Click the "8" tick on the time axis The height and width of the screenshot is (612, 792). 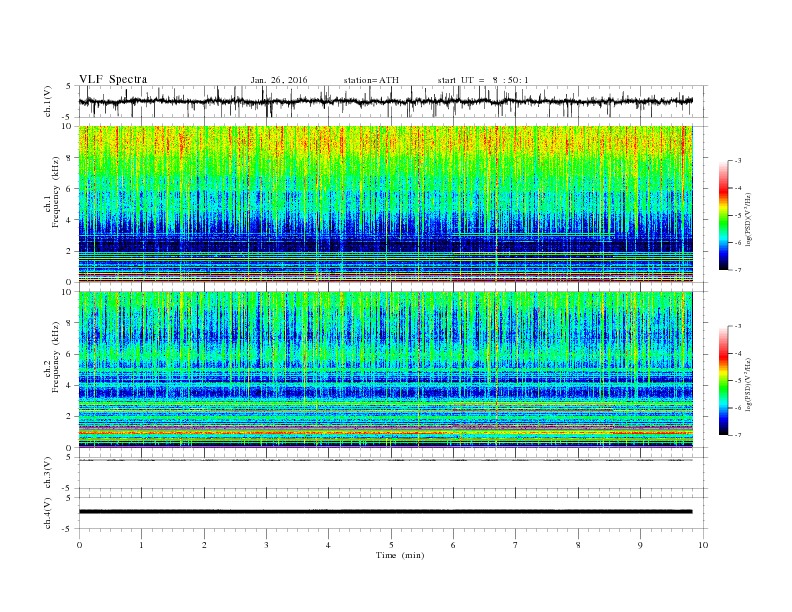[578, 545]
